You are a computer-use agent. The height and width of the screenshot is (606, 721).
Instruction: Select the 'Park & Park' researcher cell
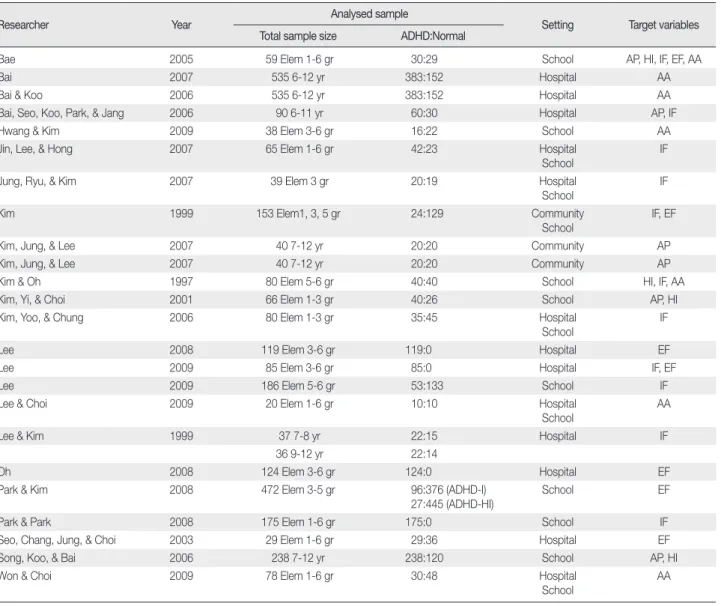25,522
